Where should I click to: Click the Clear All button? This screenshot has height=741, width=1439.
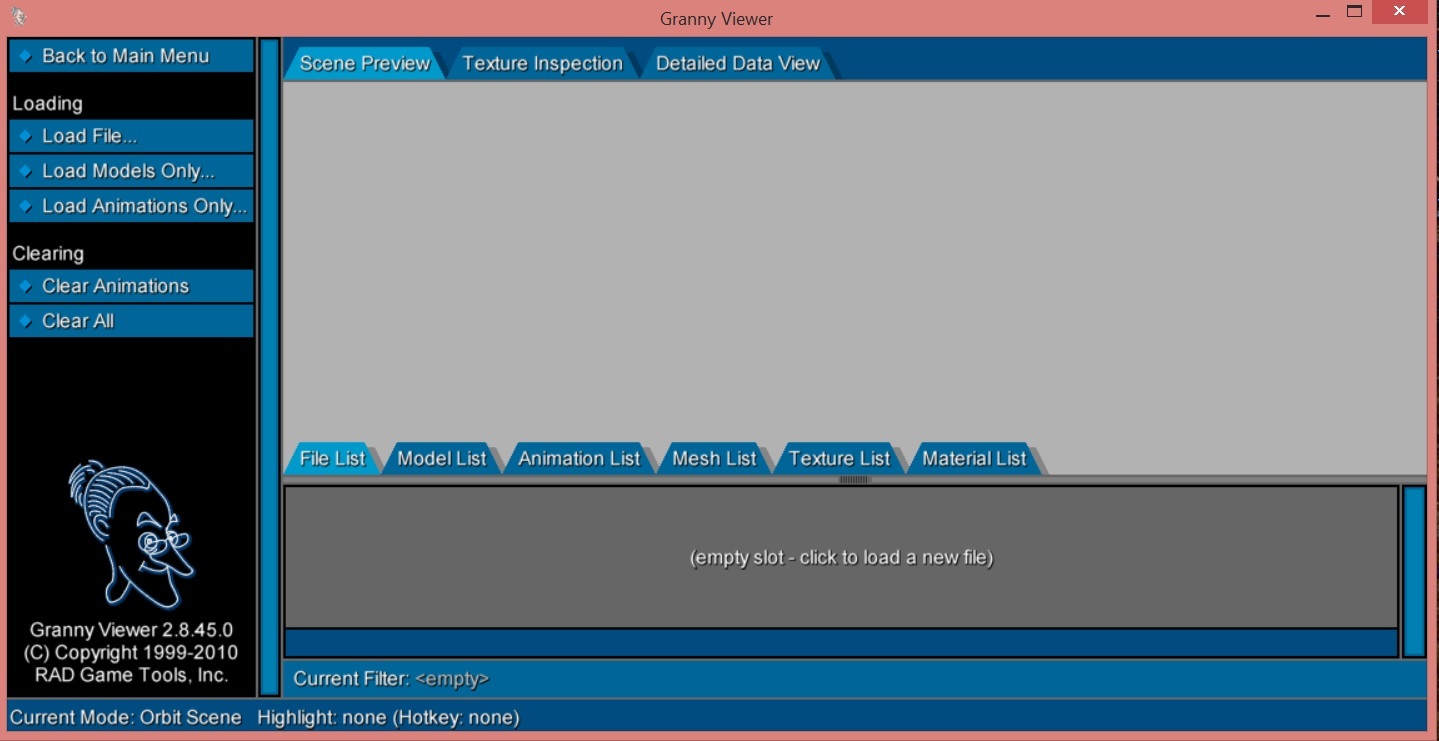[x=131, y=321]
